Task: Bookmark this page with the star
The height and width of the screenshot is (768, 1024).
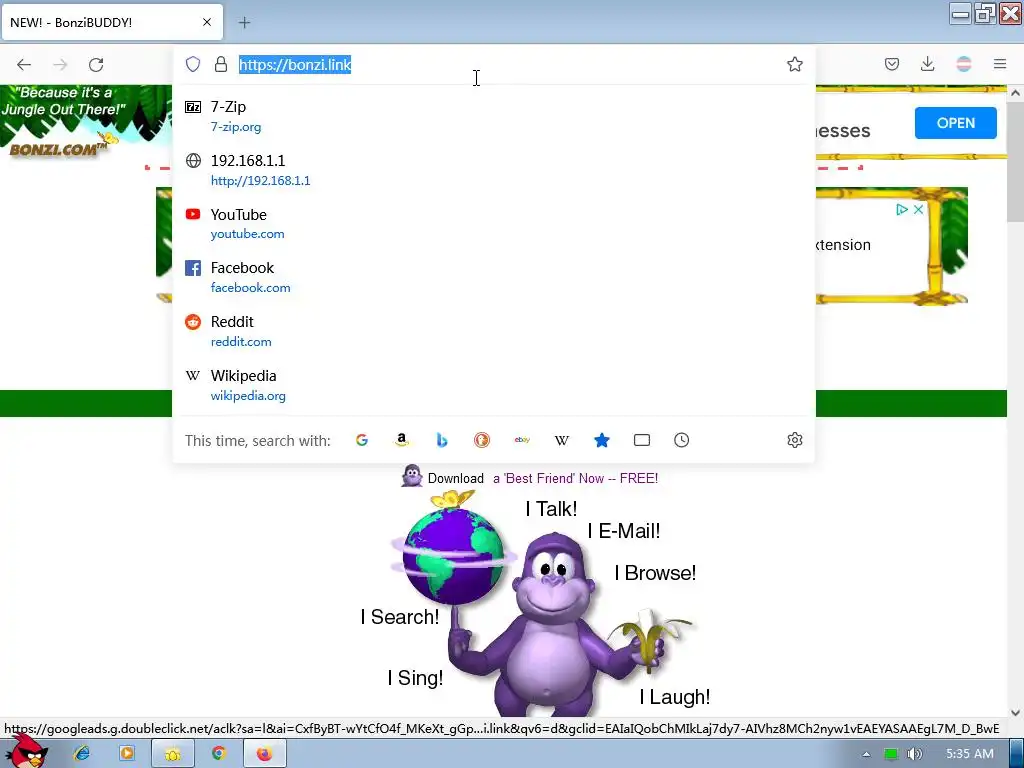Action: 795,64
